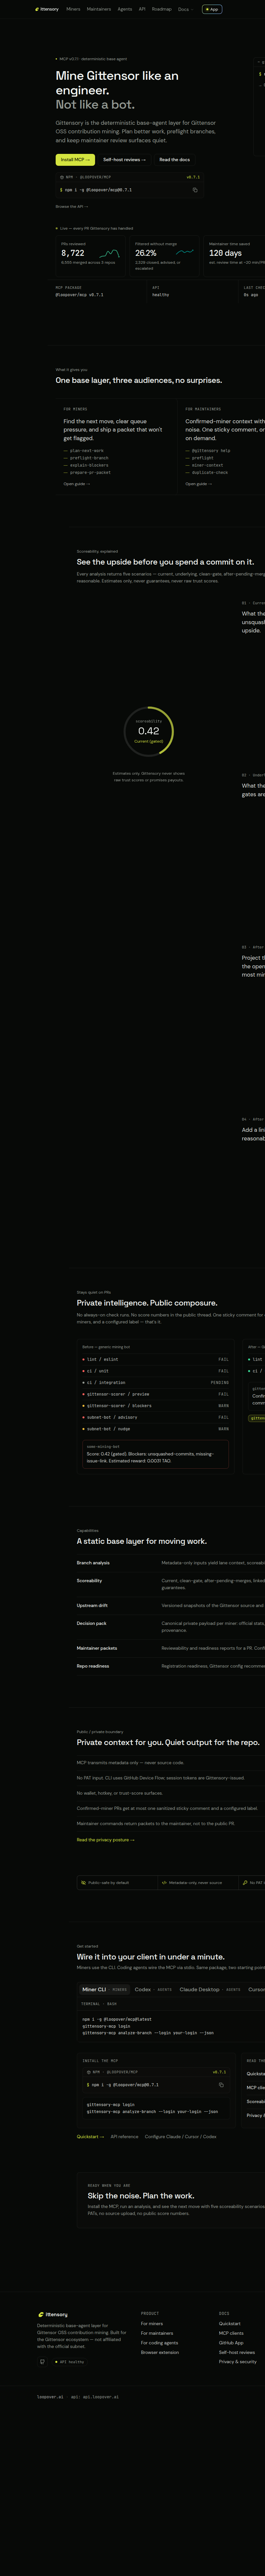Click the Quickstart link in the footer Docs column
The height and width of the screenshot is (2576, 265).
pyautogui.click(x=230, y=2324)
